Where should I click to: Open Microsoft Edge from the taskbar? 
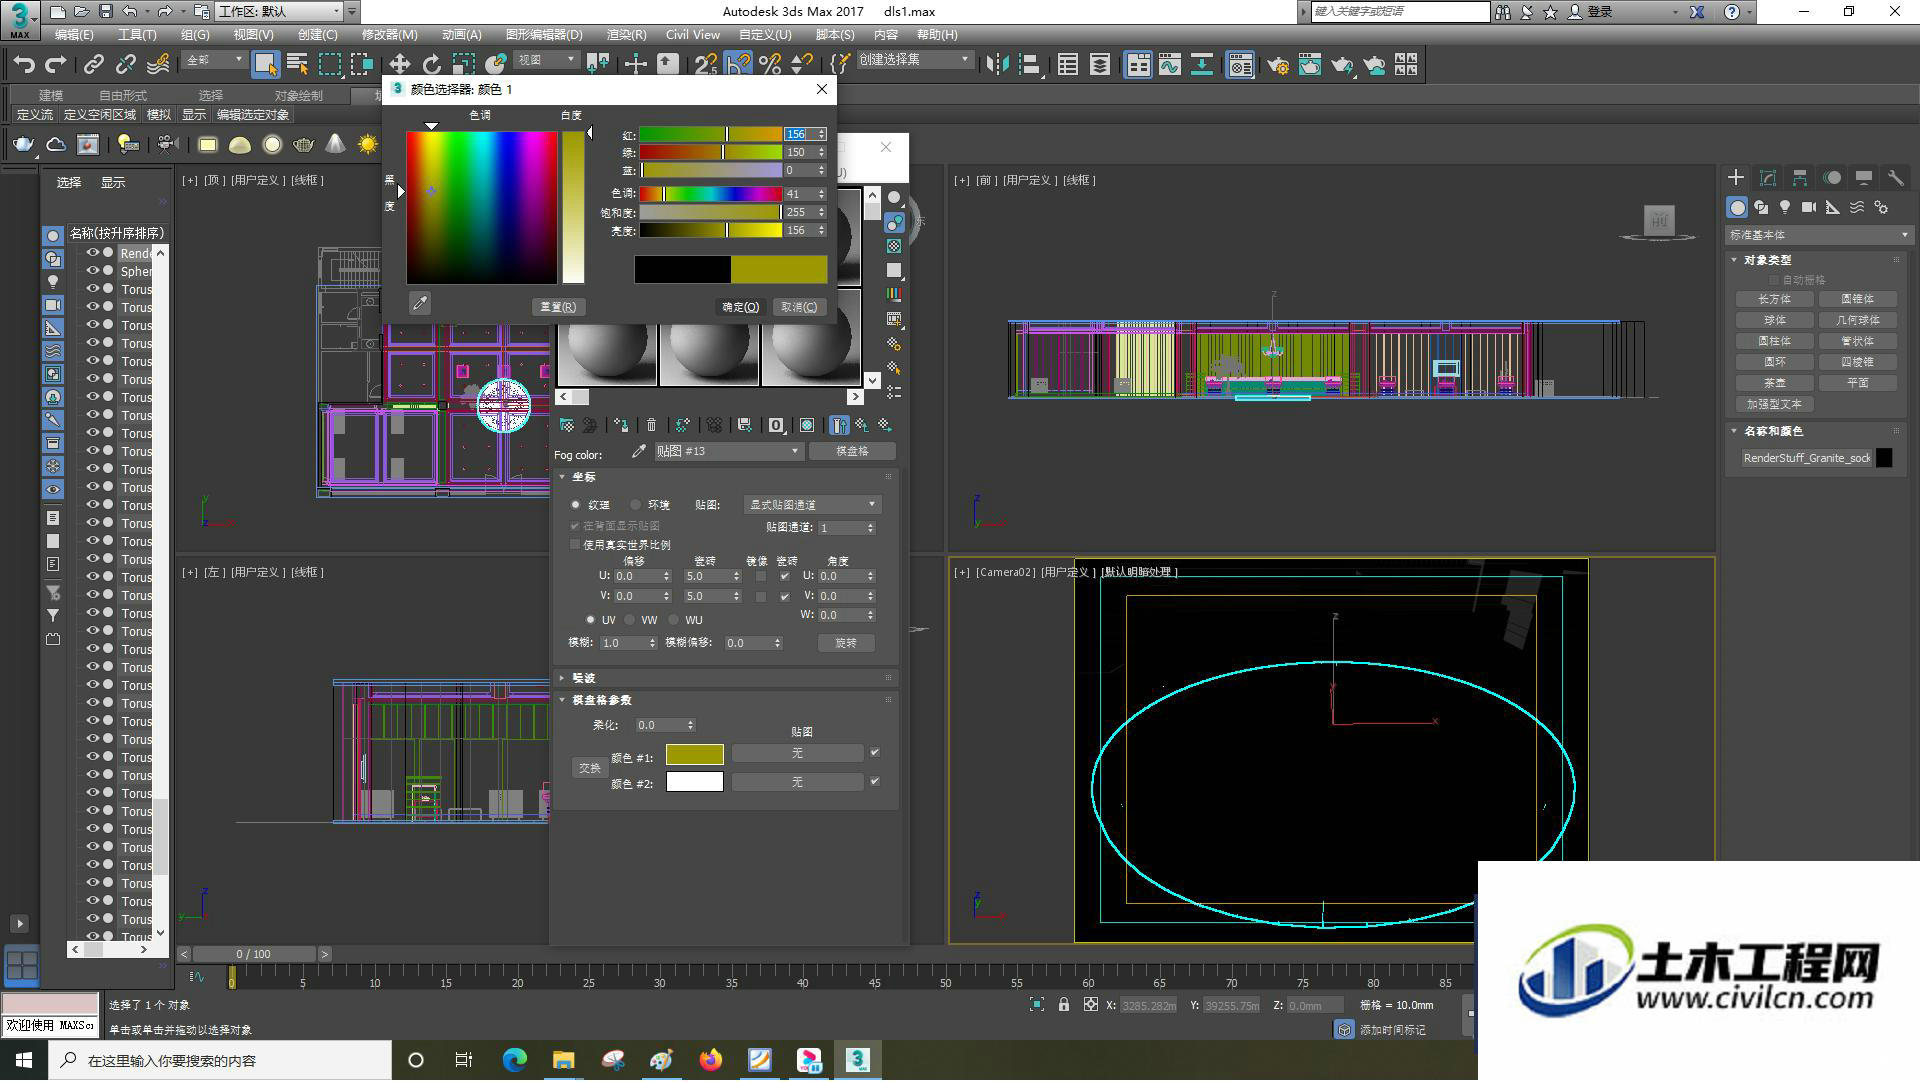(x=515, y=1060)
